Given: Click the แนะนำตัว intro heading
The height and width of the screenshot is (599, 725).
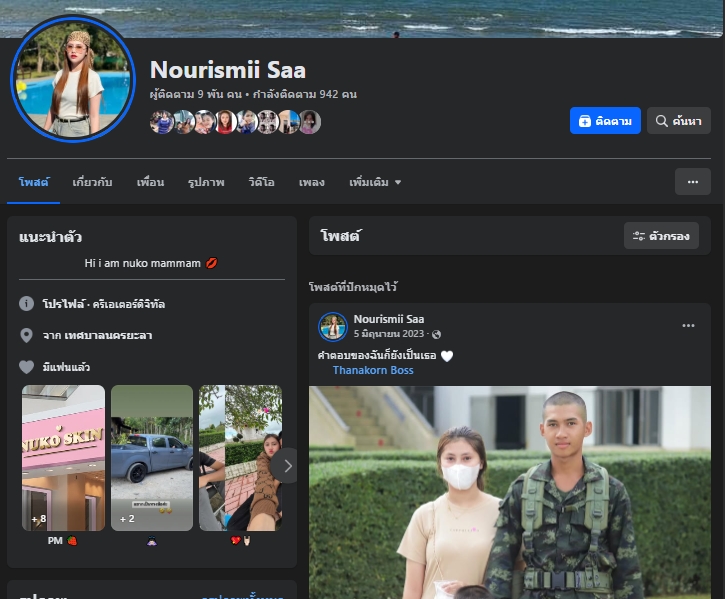Looking at the screenshot, I should [x=50, y=237].
